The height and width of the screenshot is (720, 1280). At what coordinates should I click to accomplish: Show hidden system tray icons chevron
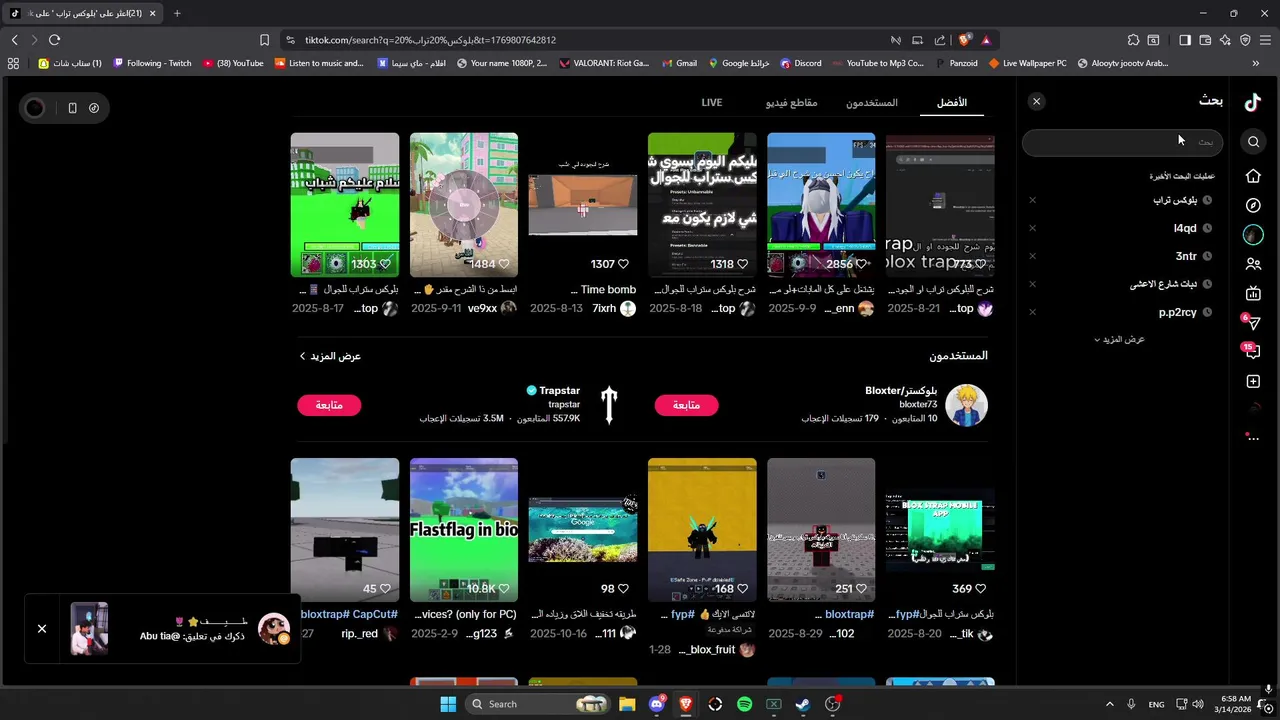click(x=1109, y=704)
